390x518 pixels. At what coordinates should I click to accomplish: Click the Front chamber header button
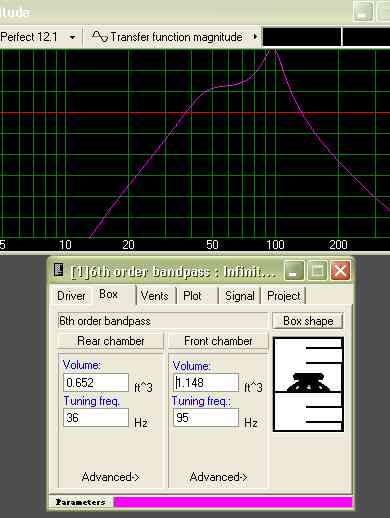point(218,341)
